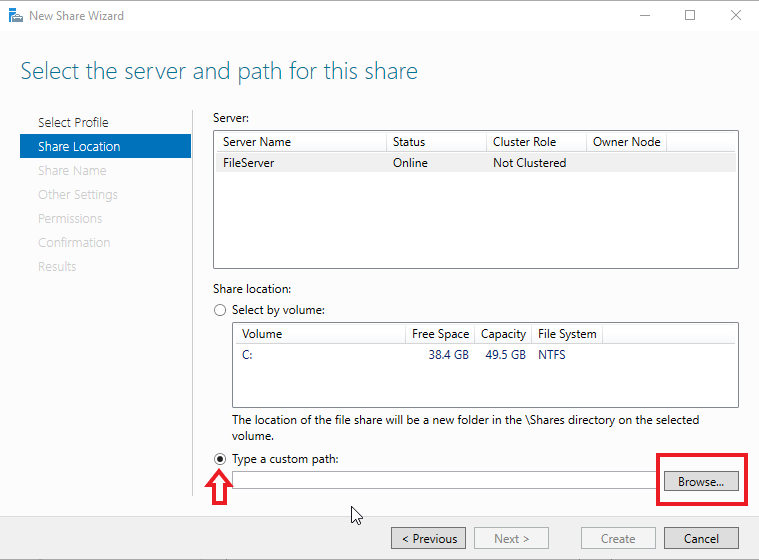Sort servers by Server Name column header
Viewport: 759px width, 560px height.
(x=301, y=142)
